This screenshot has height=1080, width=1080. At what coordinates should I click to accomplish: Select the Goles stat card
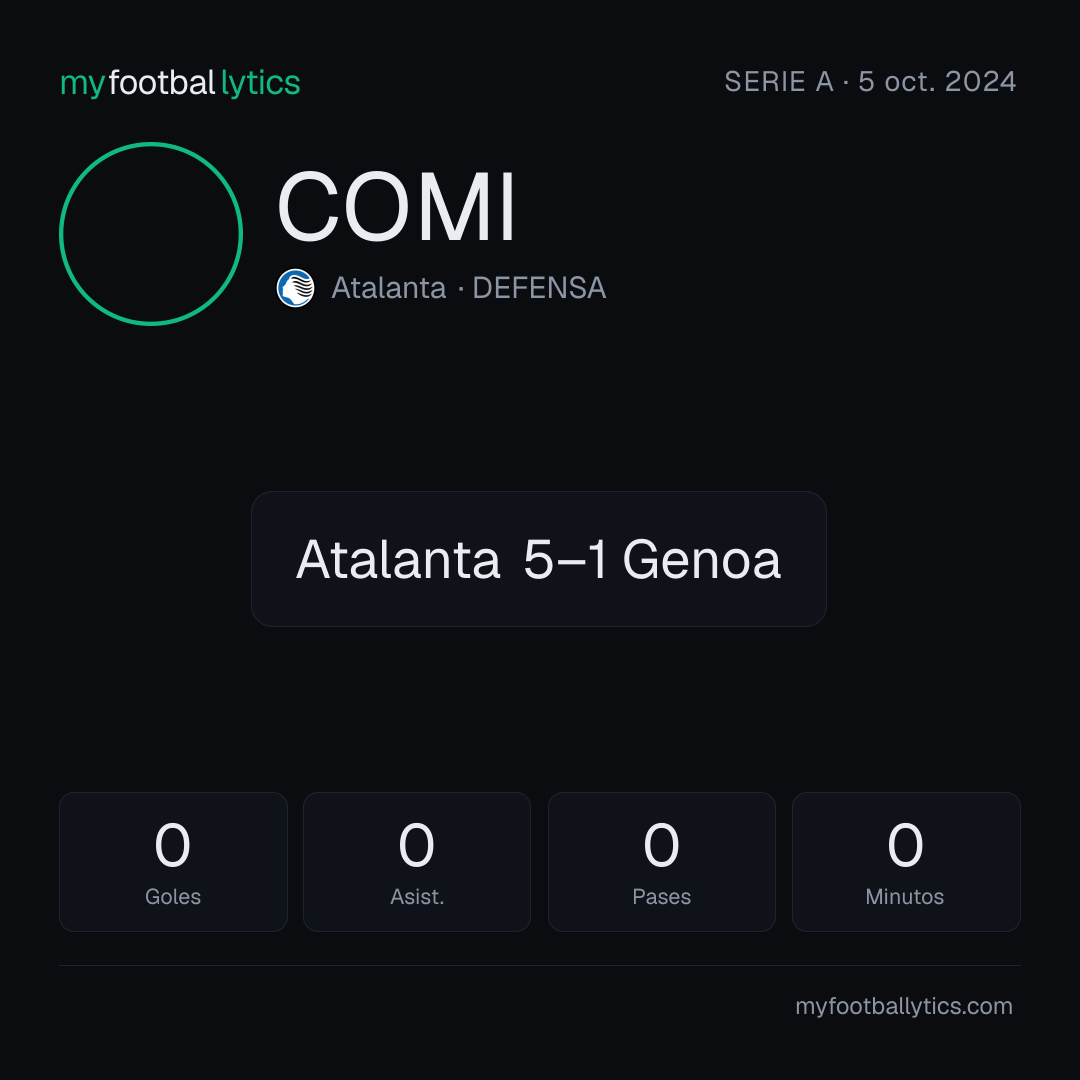(173, 862)
